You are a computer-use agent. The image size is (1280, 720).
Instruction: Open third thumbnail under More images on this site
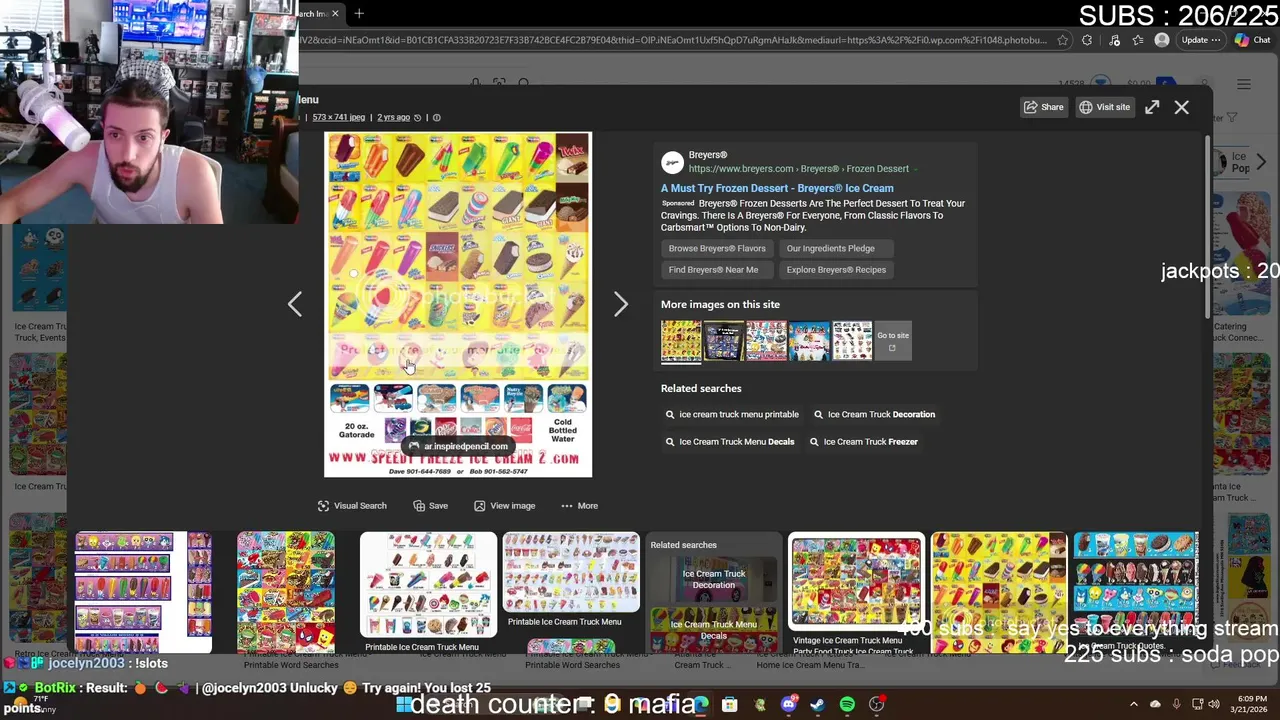pos(767,341)
